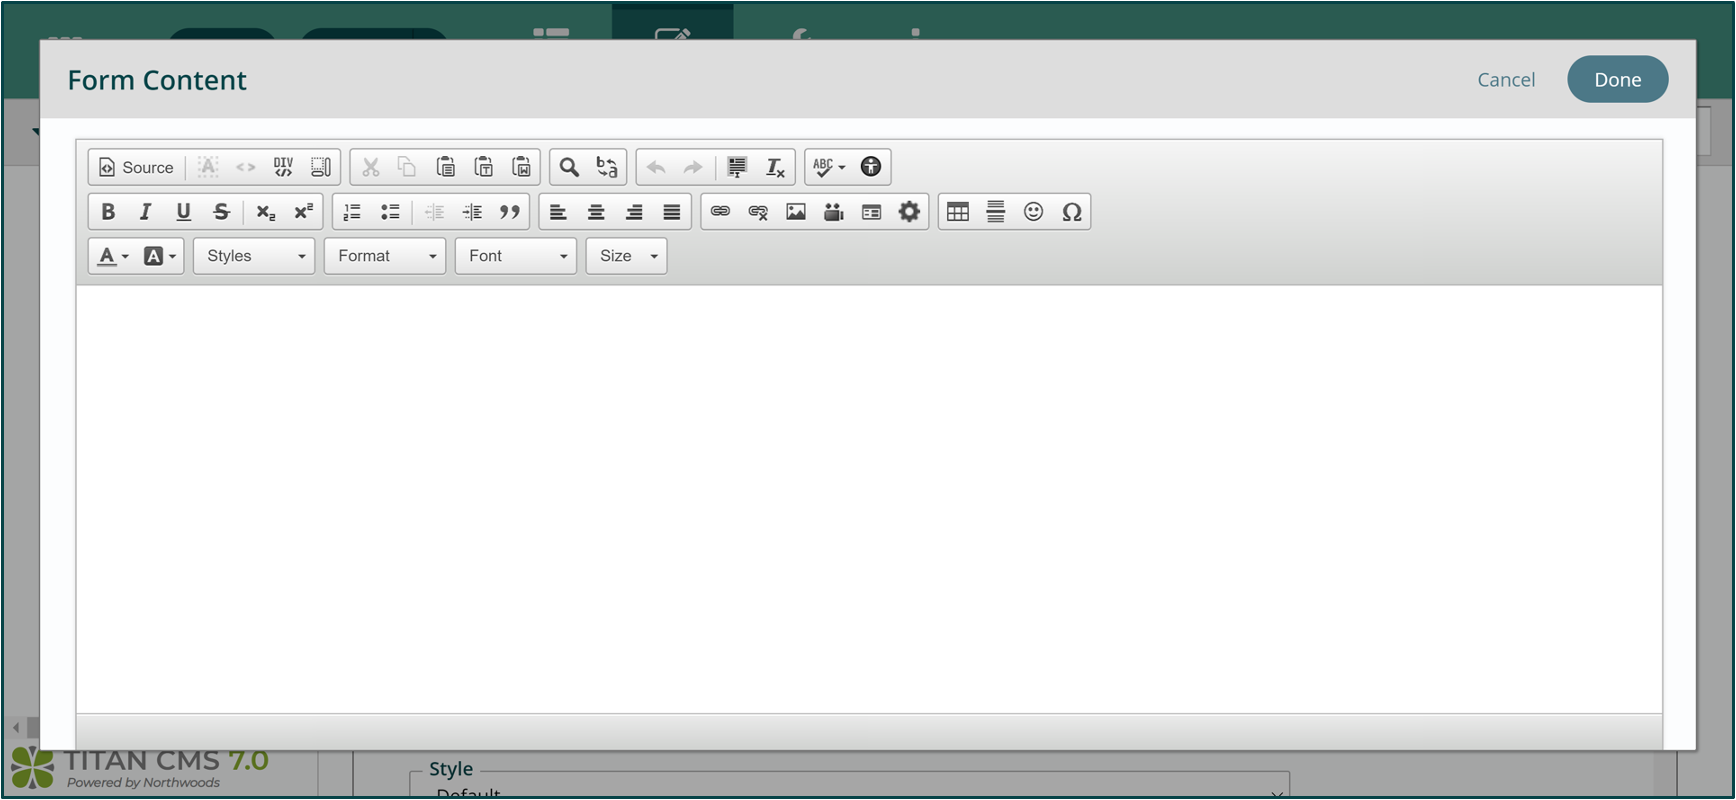Click the Decrease Indent icon
The height and width of the screenshot is (800, 1736).
434,212
